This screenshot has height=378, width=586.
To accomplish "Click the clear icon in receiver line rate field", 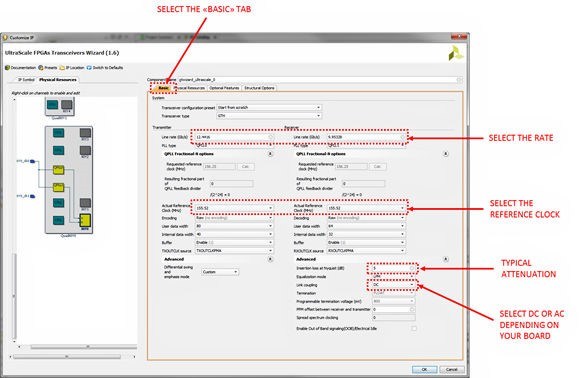I will click(x=403, y=137).
